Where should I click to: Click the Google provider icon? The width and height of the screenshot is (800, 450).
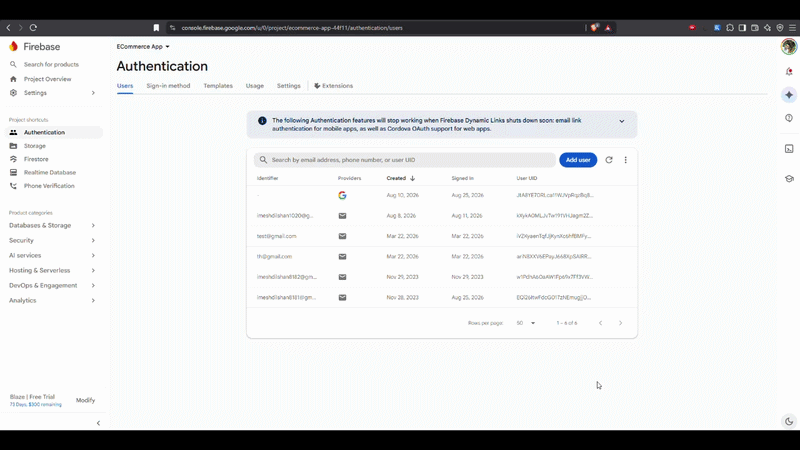[342, 195]
